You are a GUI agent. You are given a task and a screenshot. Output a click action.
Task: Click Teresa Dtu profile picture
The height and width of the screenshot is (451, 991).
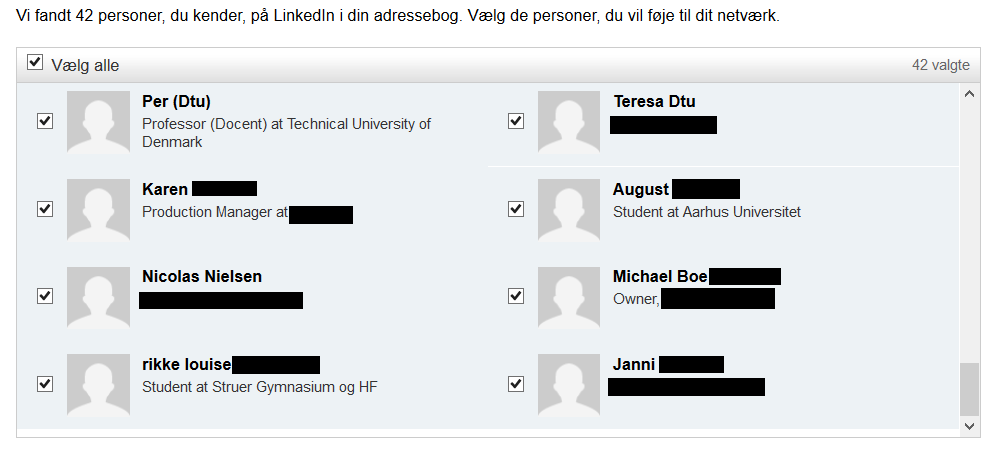coord(569,121)
